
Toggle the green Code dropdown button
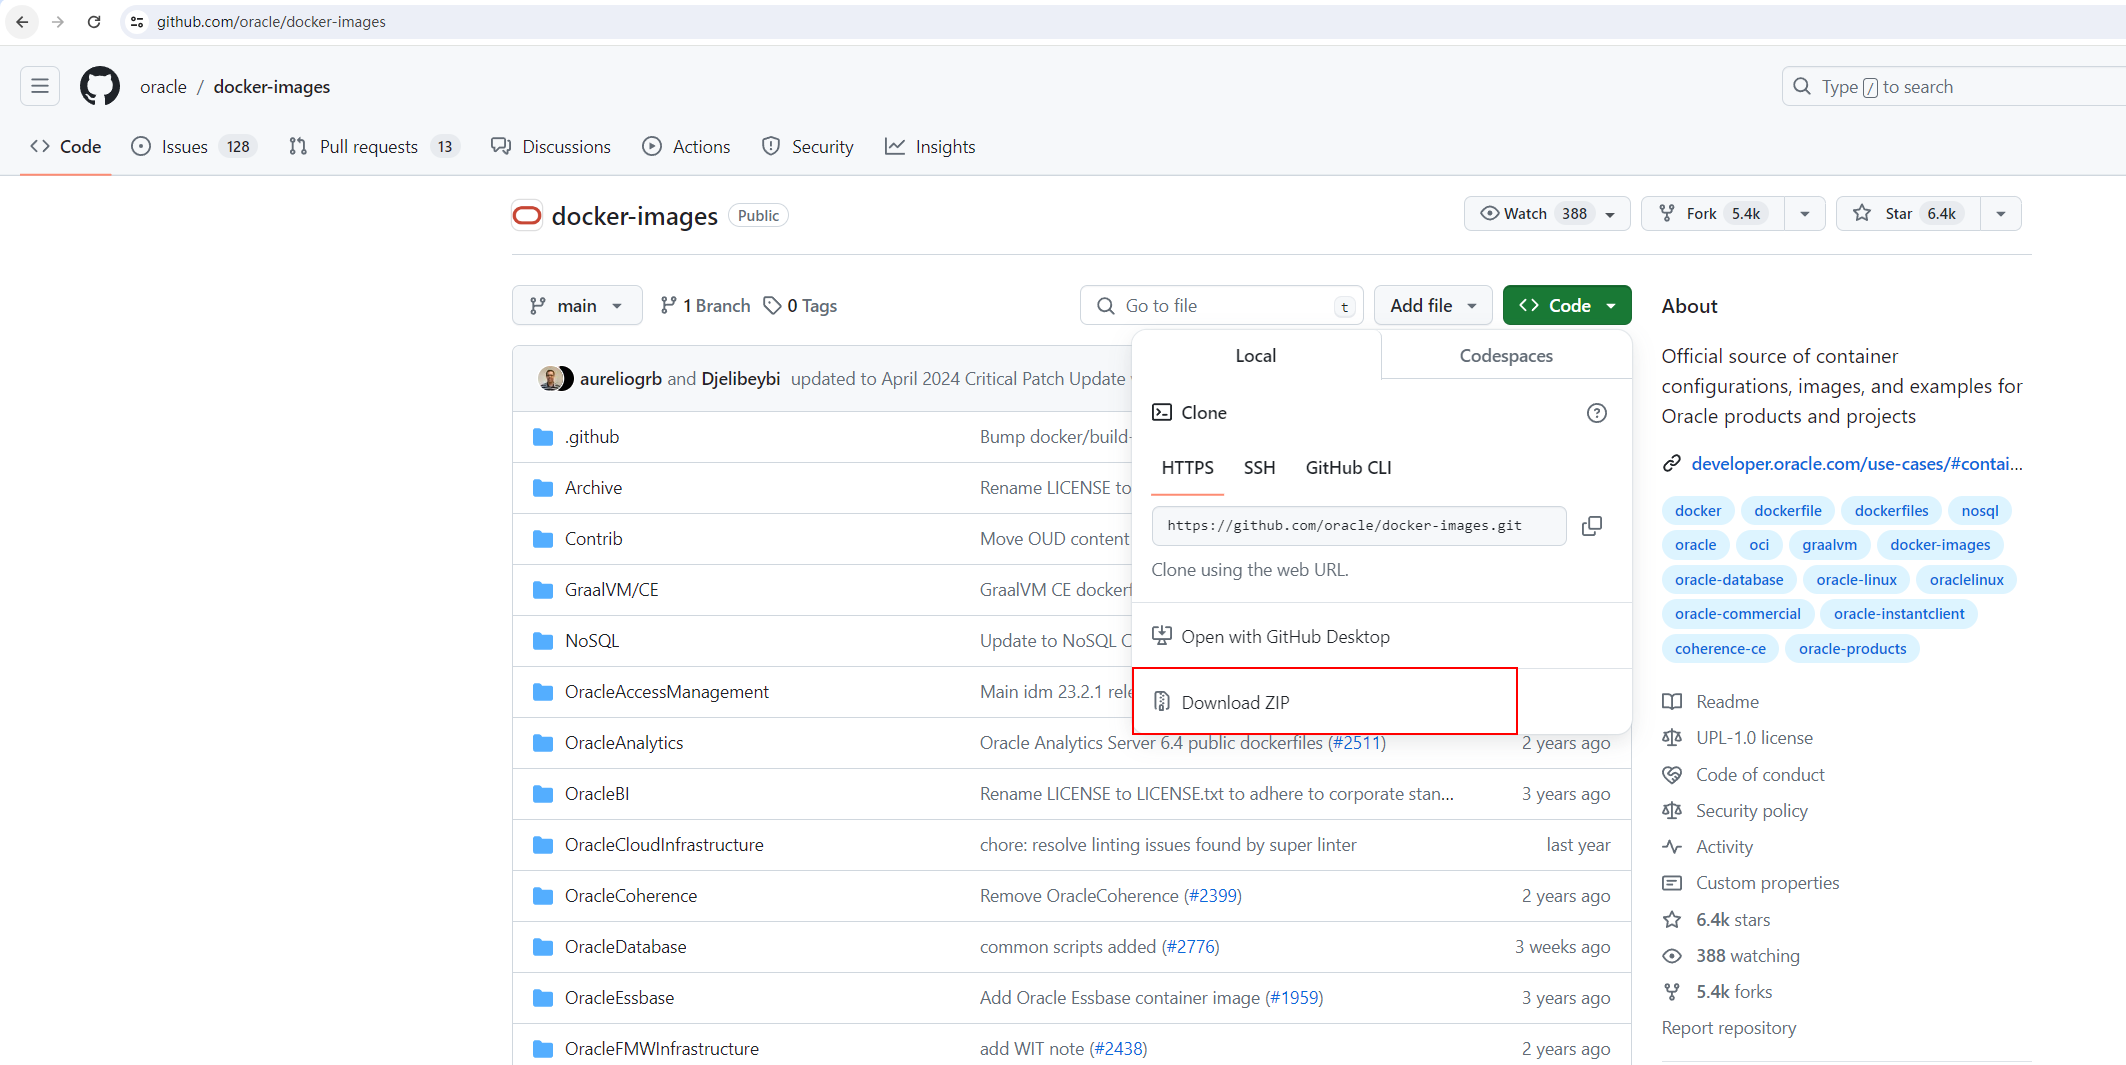point(1567,306)
